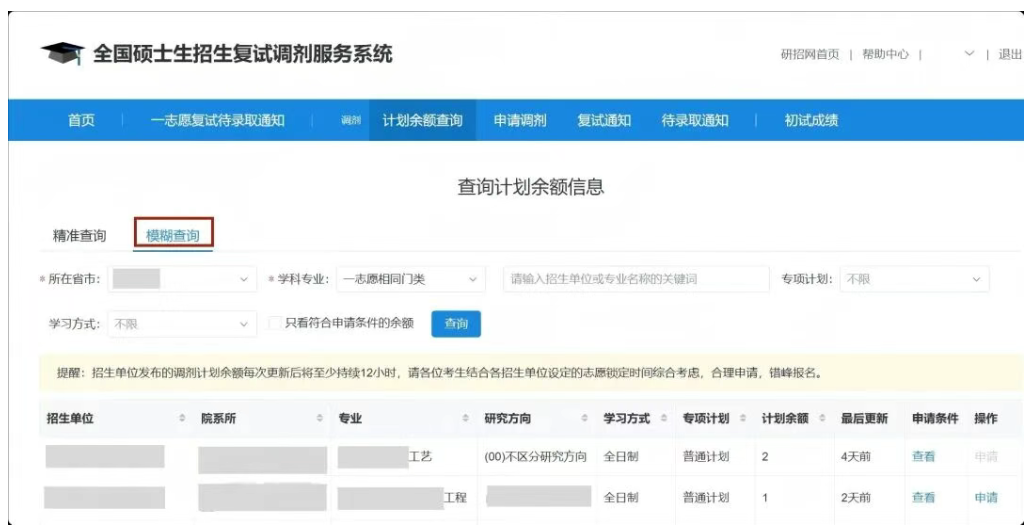
Task: Sort by 学习方式 column sort icon
Action: pos(664,418)
